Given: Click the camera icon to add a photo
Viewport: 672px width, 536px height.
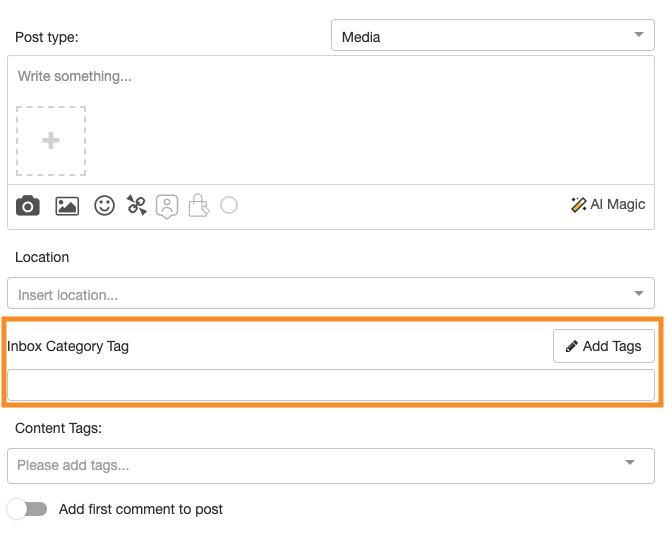Looking at the screenshot, I should click(x=28, y=206).
